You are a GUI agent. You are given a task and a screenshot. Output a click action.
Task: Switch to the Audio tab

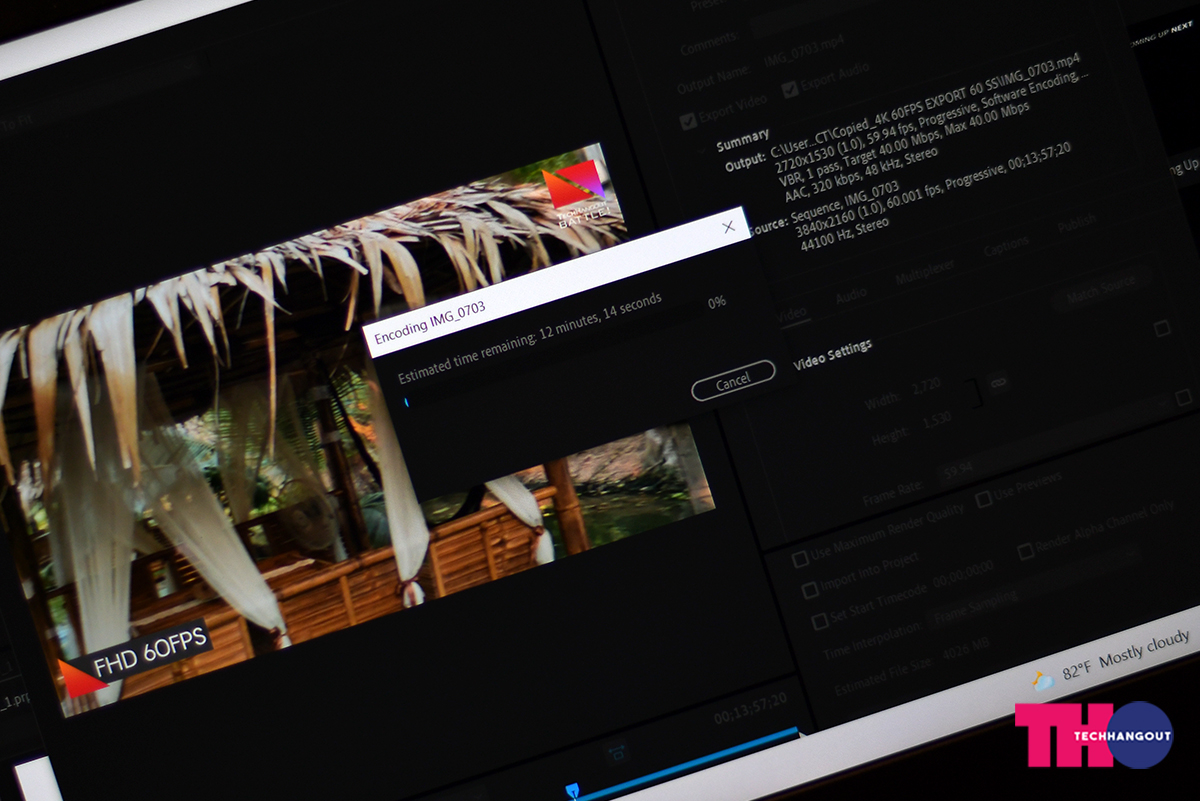pyautogui.click(x=851, y=294)
